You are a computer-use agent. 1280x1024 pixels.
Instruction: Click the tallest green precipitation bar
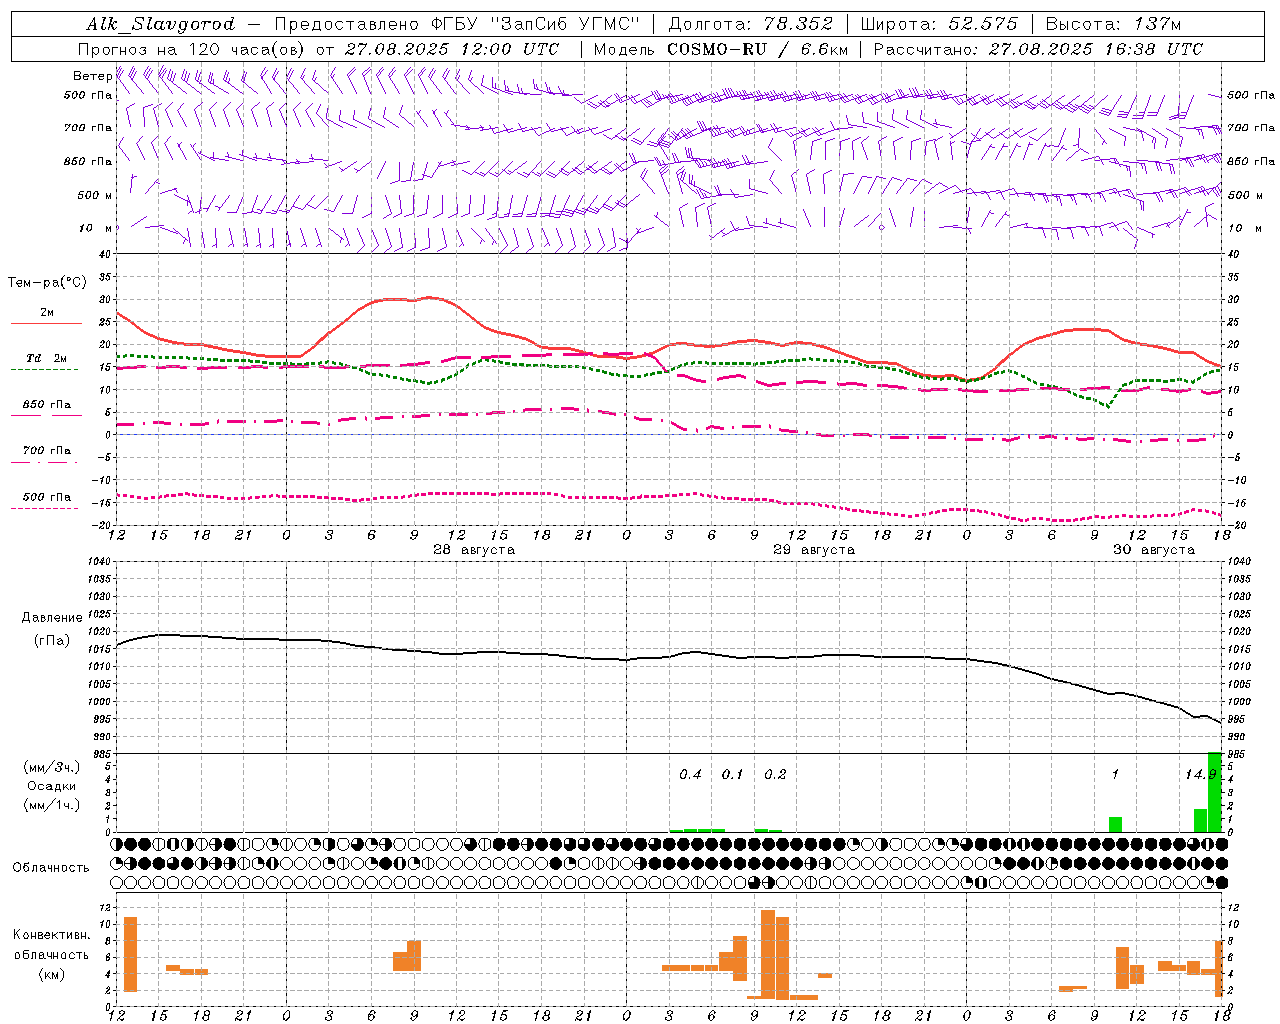point(1214,792)
